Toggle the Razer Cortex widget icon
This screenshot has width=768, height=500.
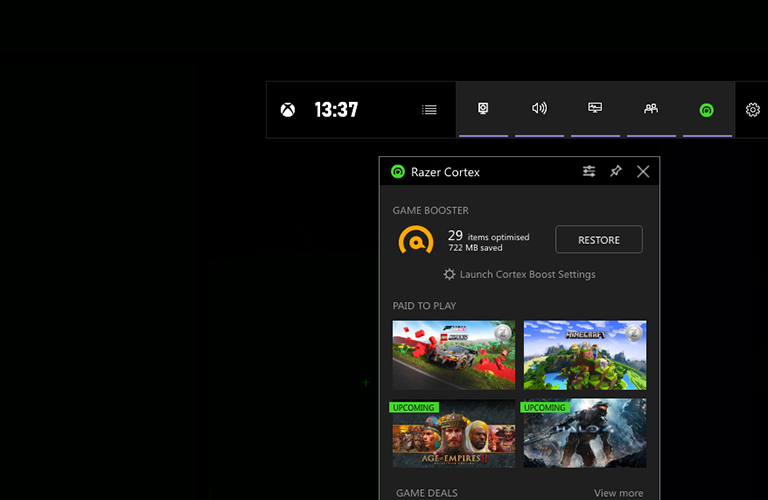[706, 110]
